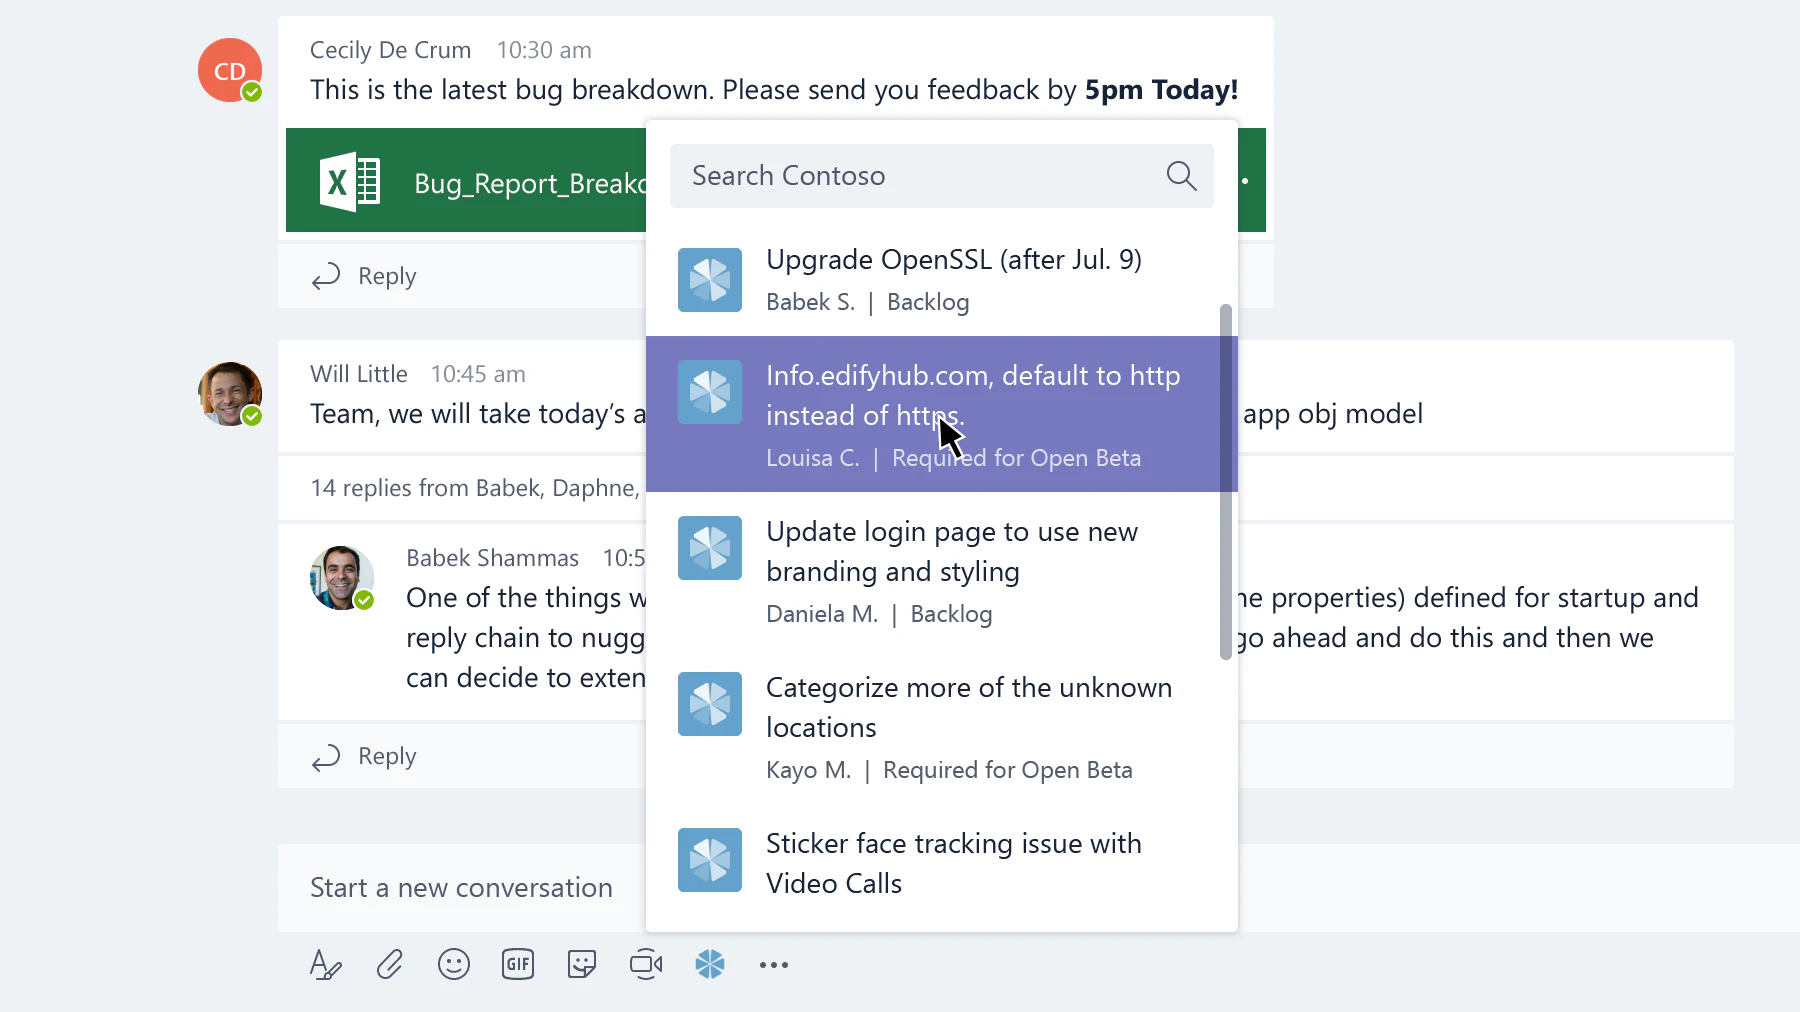Click the search magnifier in the popup
This screenshot has height=1012, width=1800.
(1181, 175)
